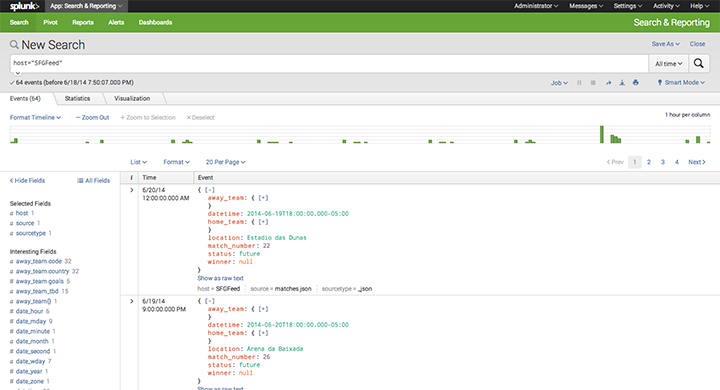
Task: Go to results page 4
Action: tap(677, 162)
